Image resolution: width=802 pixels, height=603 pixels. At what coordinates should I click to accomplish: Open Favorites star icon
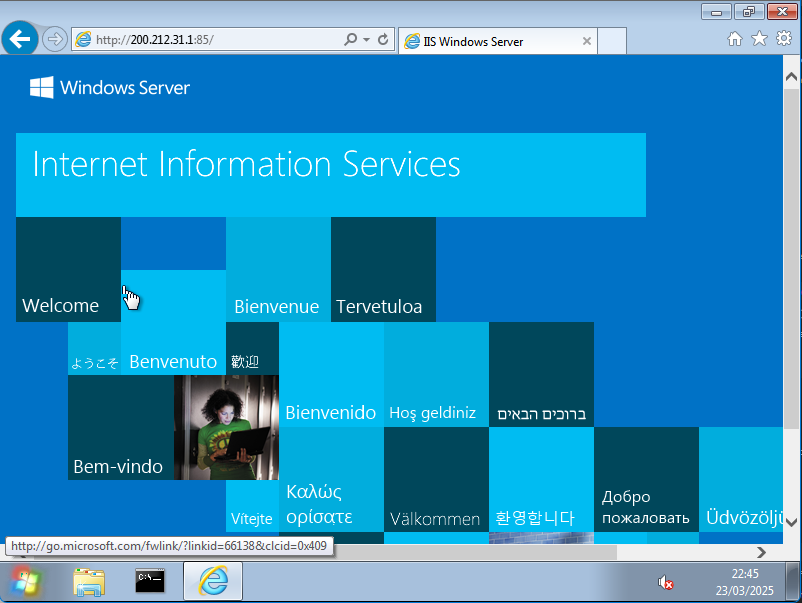point(759,39)
